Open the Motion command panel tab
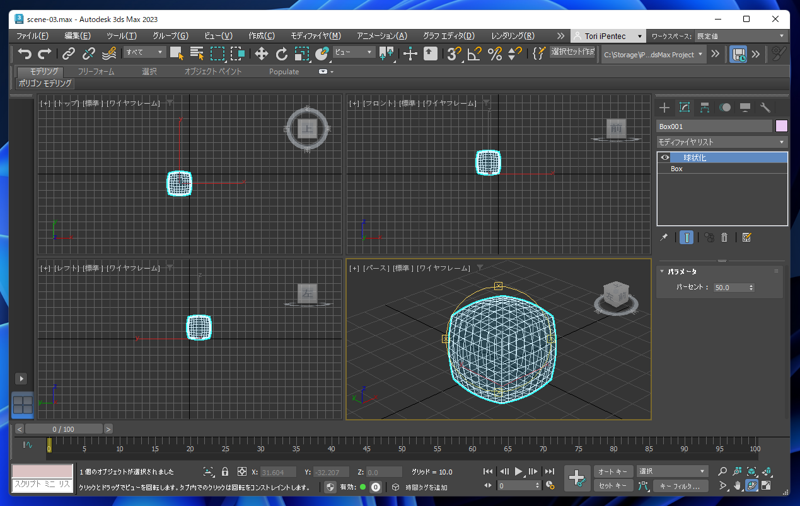Screen dimensions: 800x506 725,108
